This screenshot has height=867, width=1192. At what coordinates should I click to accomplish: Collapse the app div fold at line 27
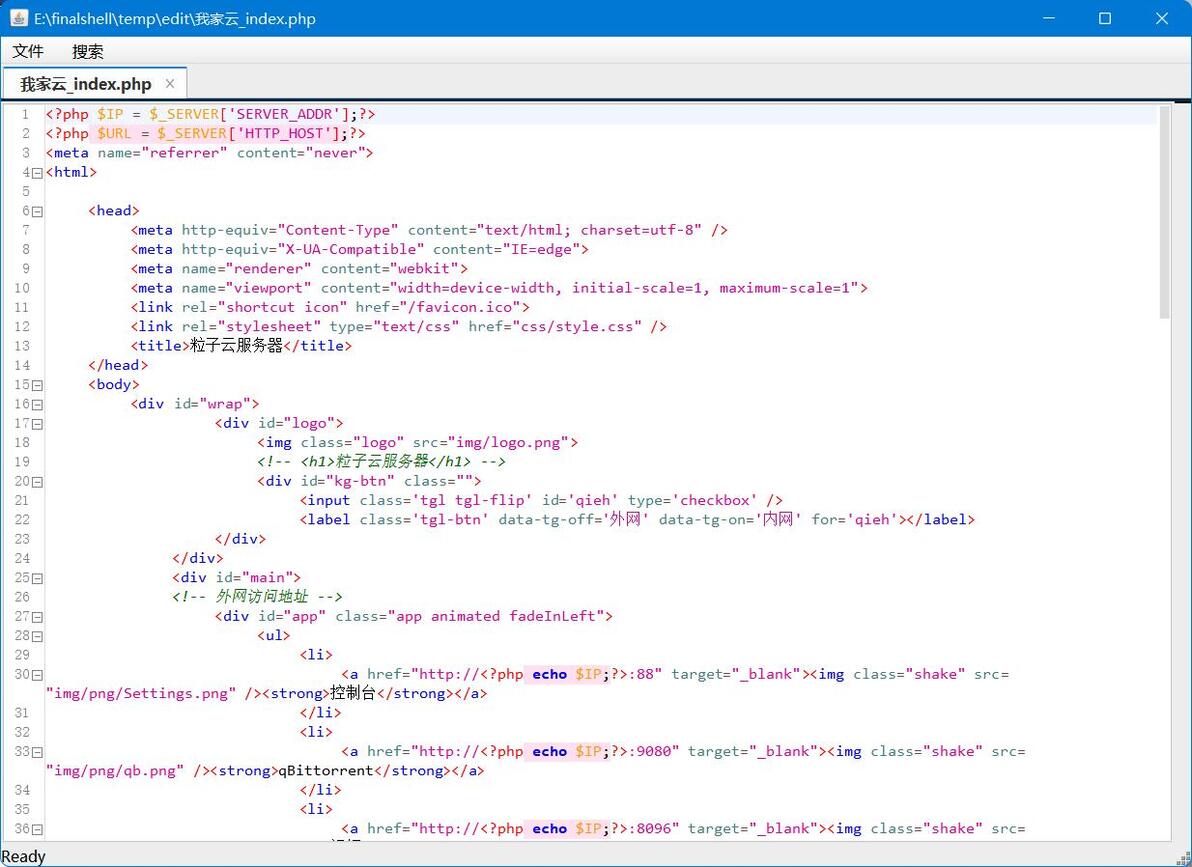(x=37, y=618)
